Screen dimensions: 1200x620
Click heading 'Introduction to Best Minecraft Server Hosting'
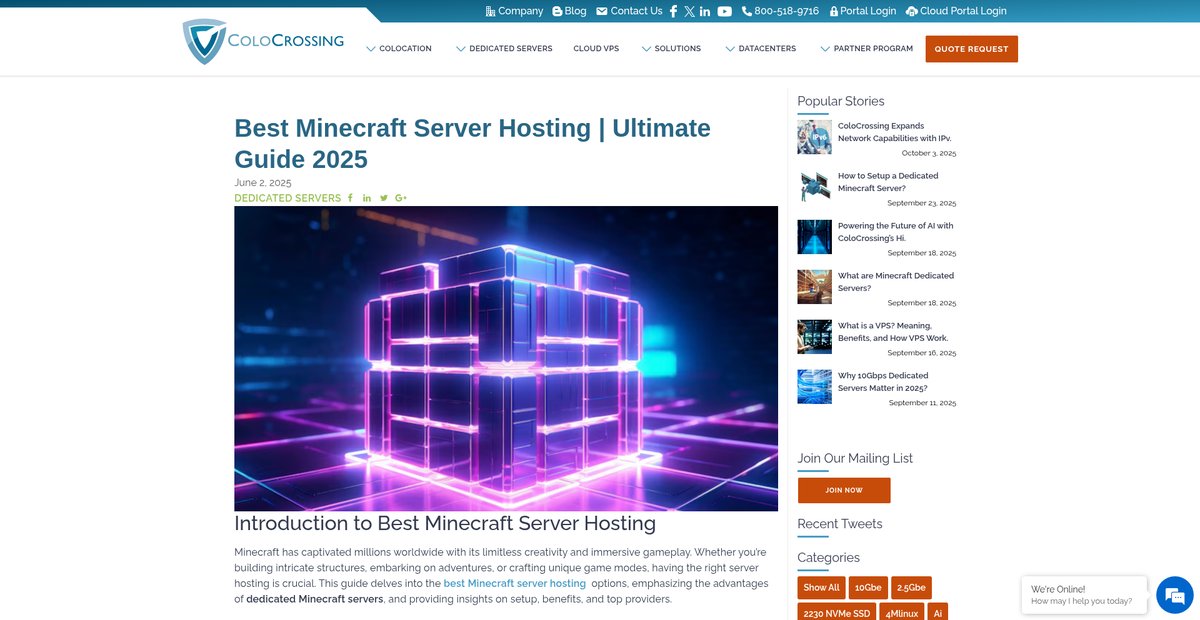point(445,523)
